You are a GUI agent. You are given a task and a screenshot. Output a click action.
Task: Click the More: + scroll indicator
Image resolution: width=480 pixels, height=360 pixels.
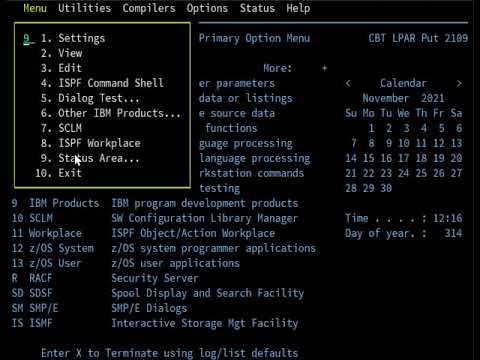(295, 68)
